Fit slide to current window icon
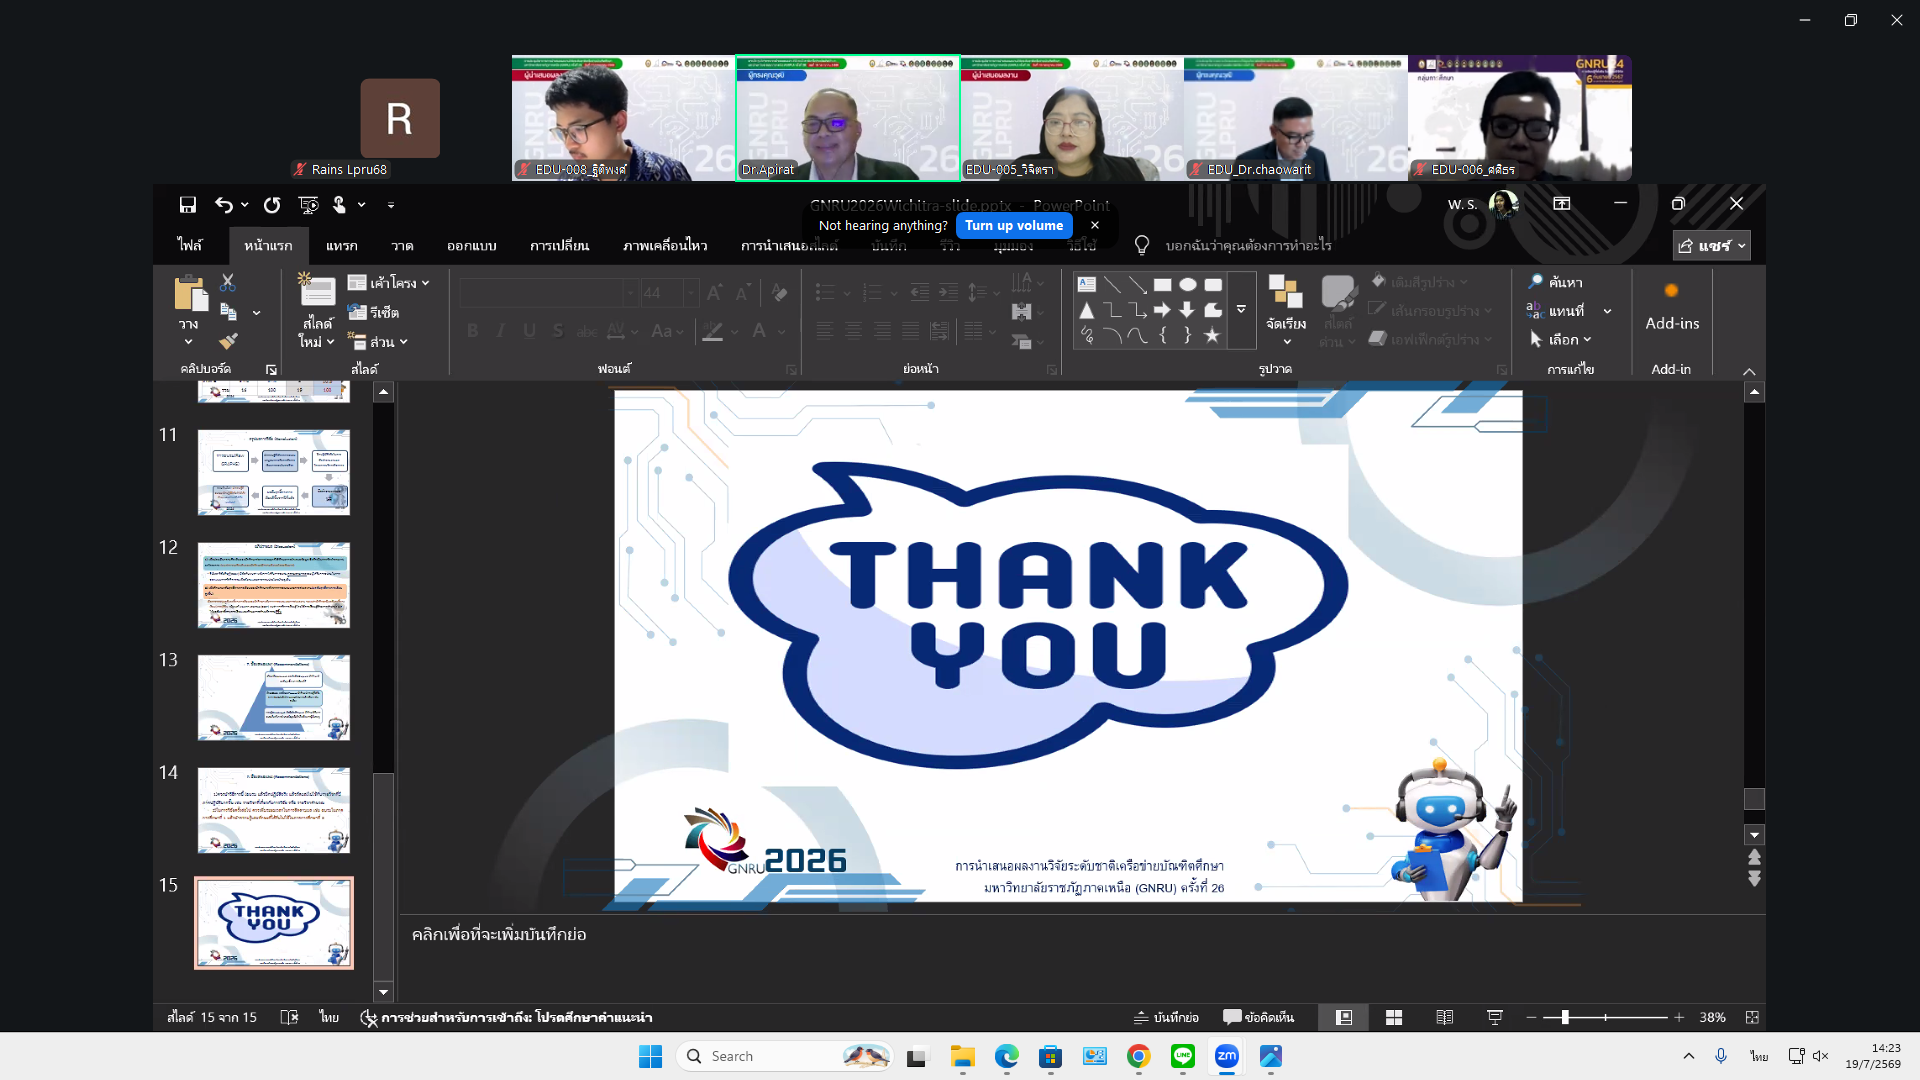Viewport: 1920px width, 1080px height. pyautogui.click(x=1752, y=1017)
